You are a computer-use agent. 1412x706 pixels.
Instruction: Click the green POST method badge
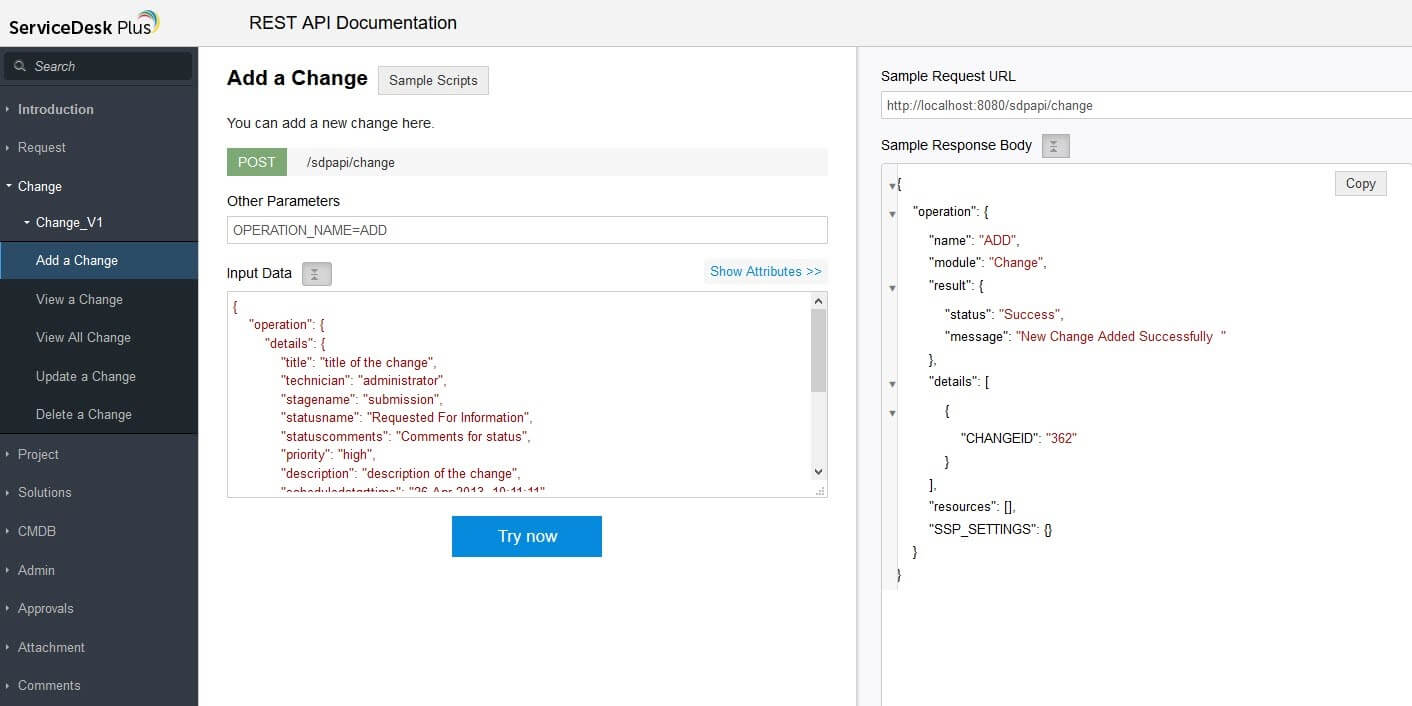[x=257, y=162]
